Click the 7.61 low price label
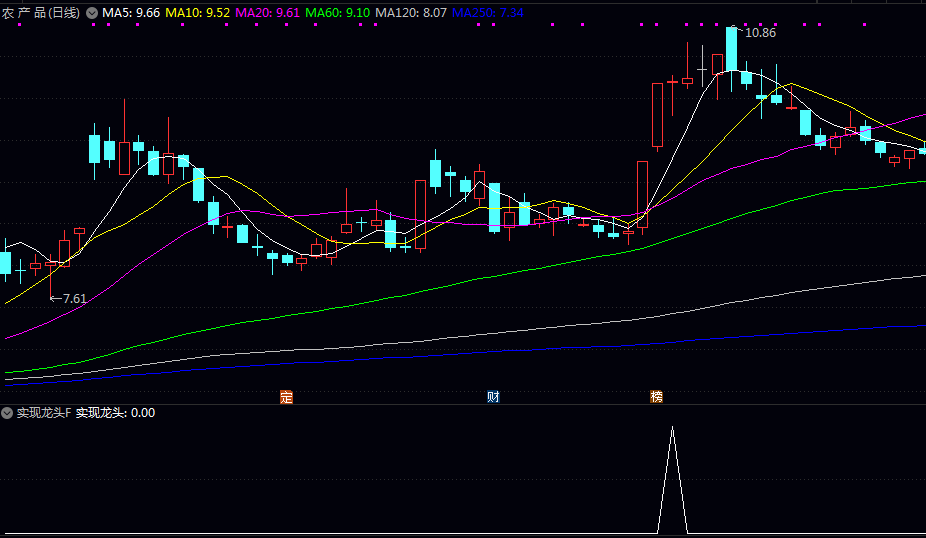 click(73, 298)
